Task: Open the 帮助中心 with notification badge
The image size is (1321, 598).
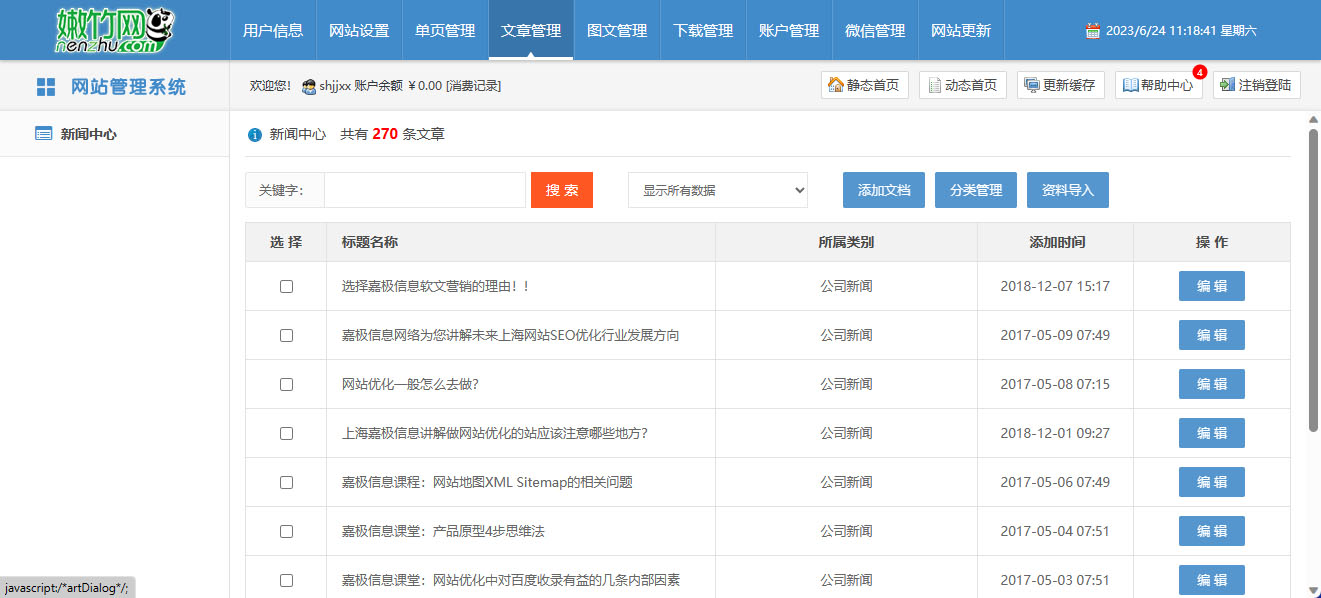Action: point(1129,85)
